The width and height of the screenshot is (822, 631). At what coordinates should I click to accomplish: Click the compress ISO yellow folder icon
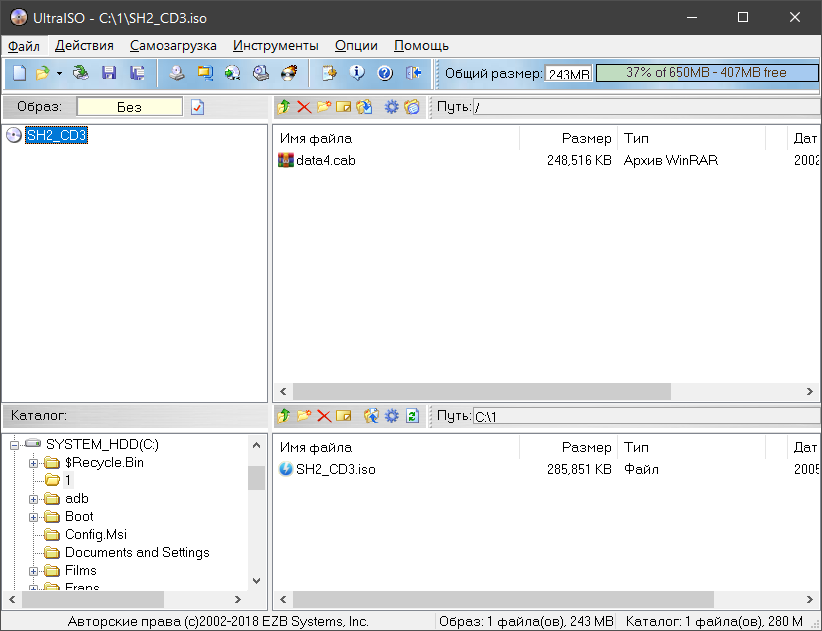pos(205,73)
